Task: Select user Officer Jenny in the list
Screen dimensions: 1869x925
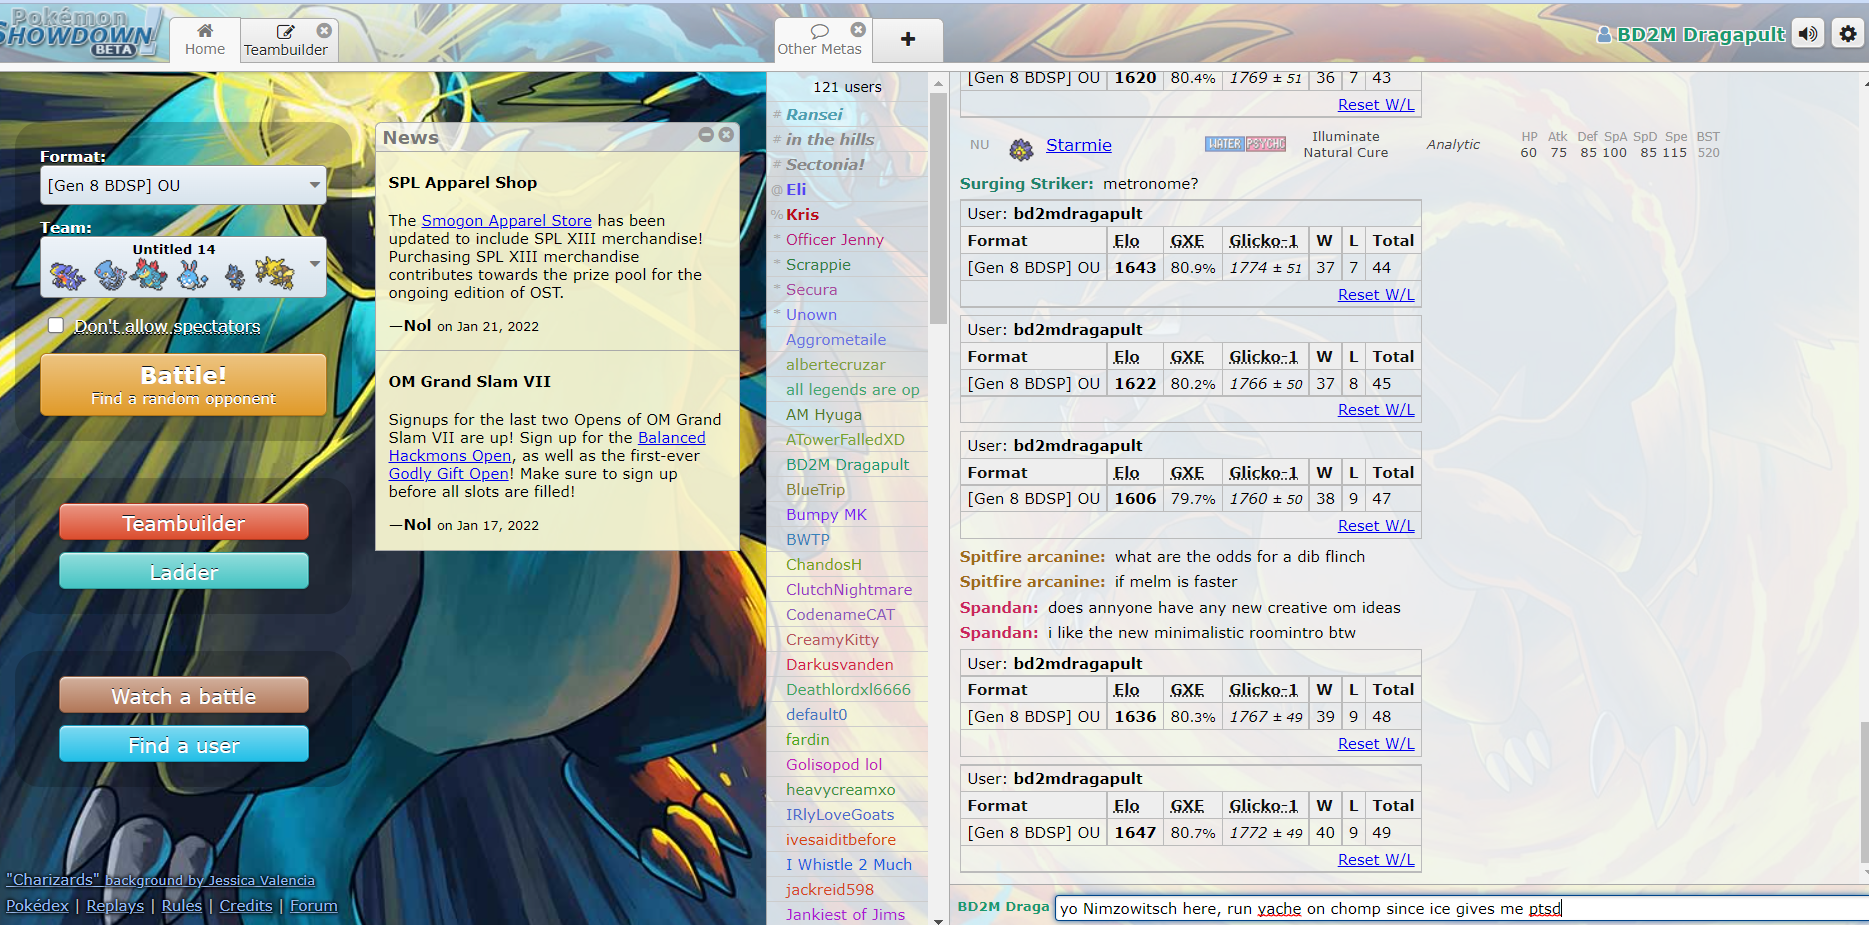Action: pos(848,239)
